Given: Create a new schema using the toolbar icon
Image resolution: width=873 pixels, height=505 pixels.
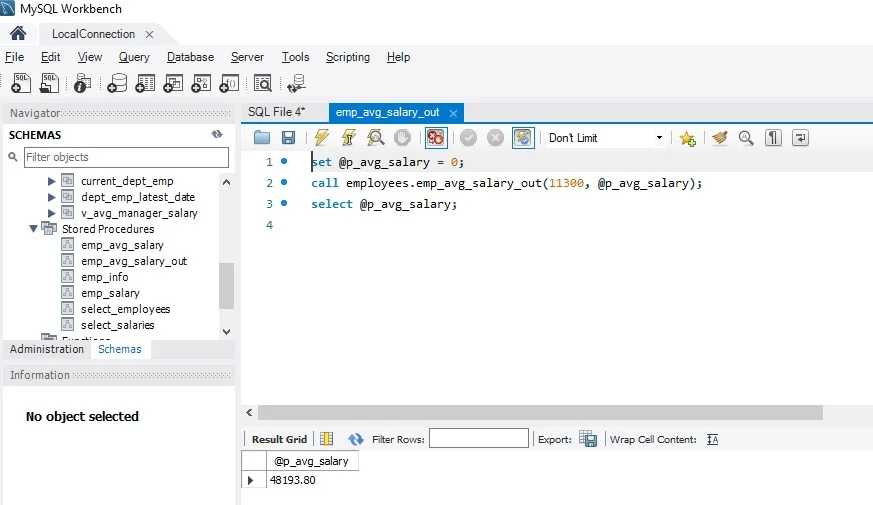Looking at the screenshot, I should coord(118,84).
